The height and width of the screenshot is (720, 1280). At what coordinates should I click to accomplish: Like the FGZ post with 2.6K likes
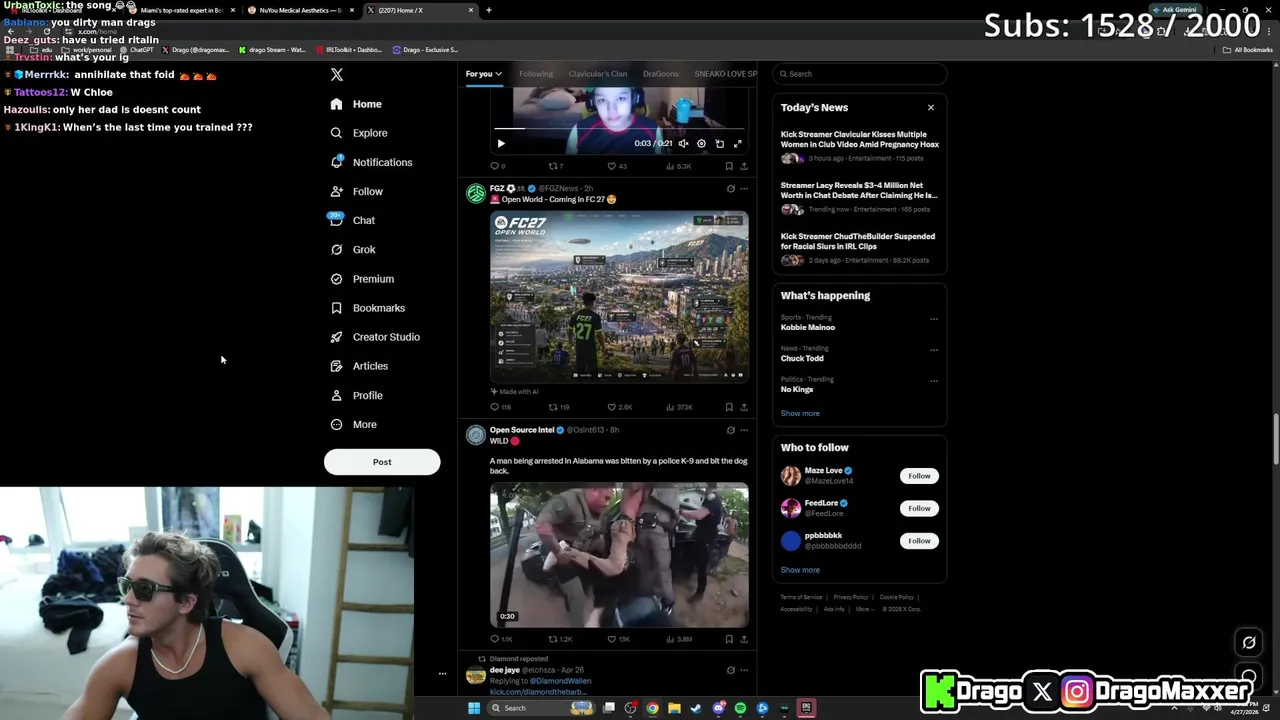tap(620, 407)
